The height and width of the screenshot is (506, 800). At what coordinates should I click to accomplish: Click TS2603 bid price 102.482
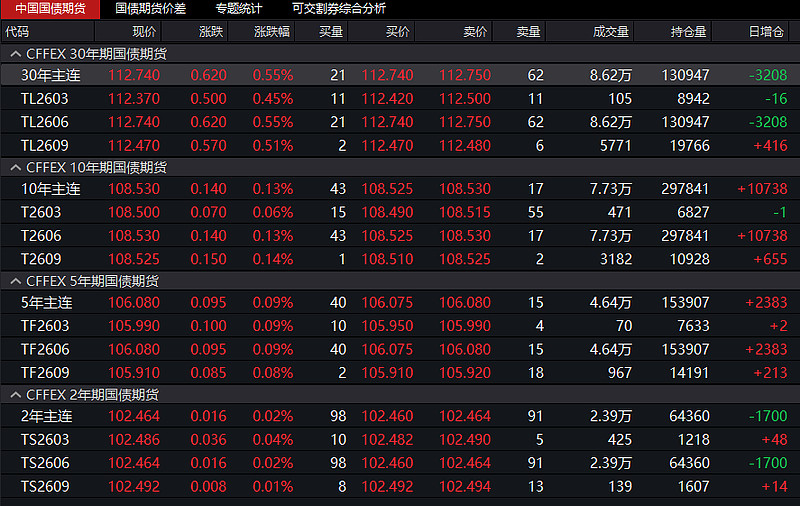click(387, 440)
